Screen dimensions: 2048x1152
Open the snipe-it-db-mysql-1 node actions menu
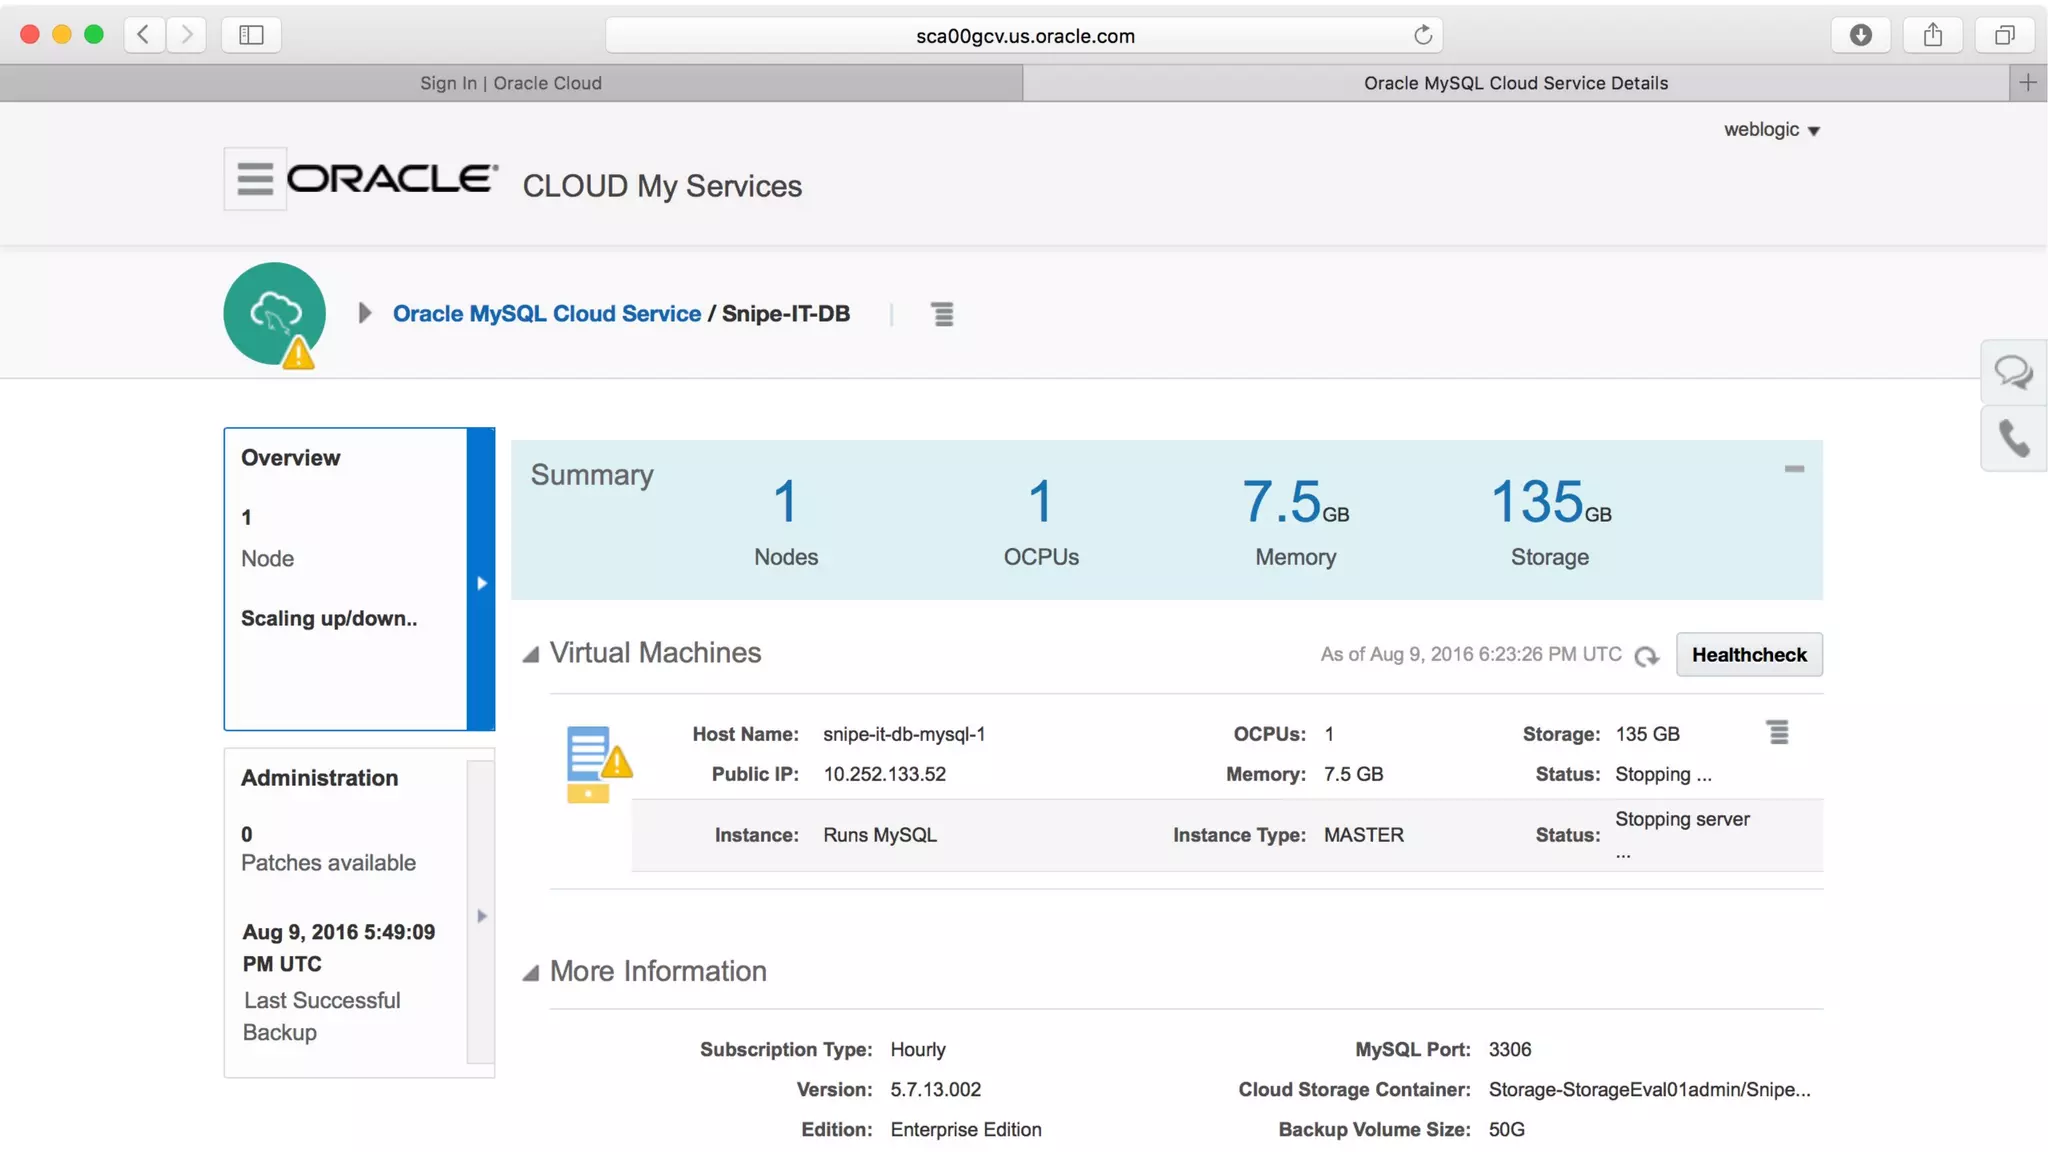point(1777,733)
